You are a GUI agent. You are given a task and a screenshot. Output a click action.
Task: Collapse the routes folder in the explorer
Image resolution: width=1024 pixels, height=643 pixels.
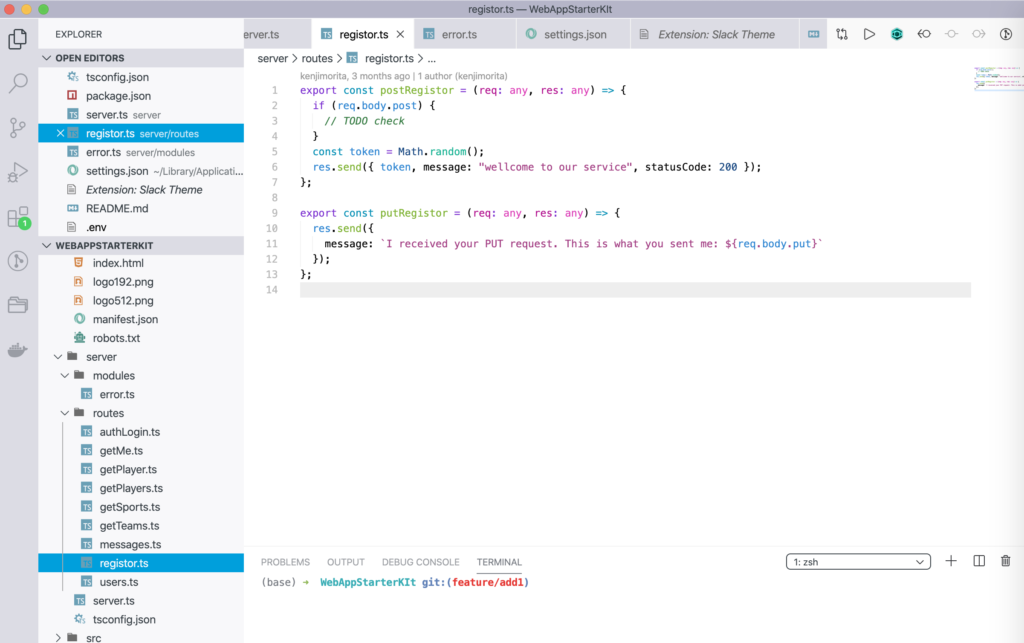tap(65, 412)
